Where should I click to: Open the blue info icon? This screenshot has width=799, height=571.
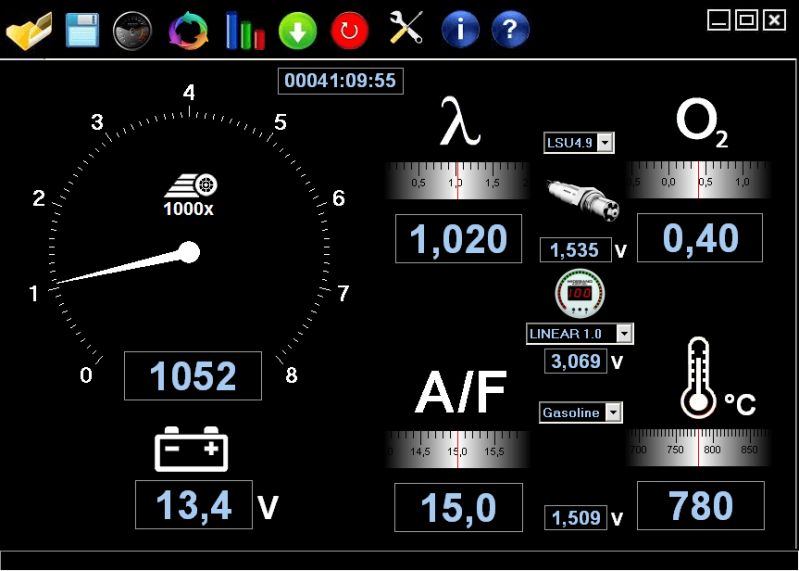(461, 30)
